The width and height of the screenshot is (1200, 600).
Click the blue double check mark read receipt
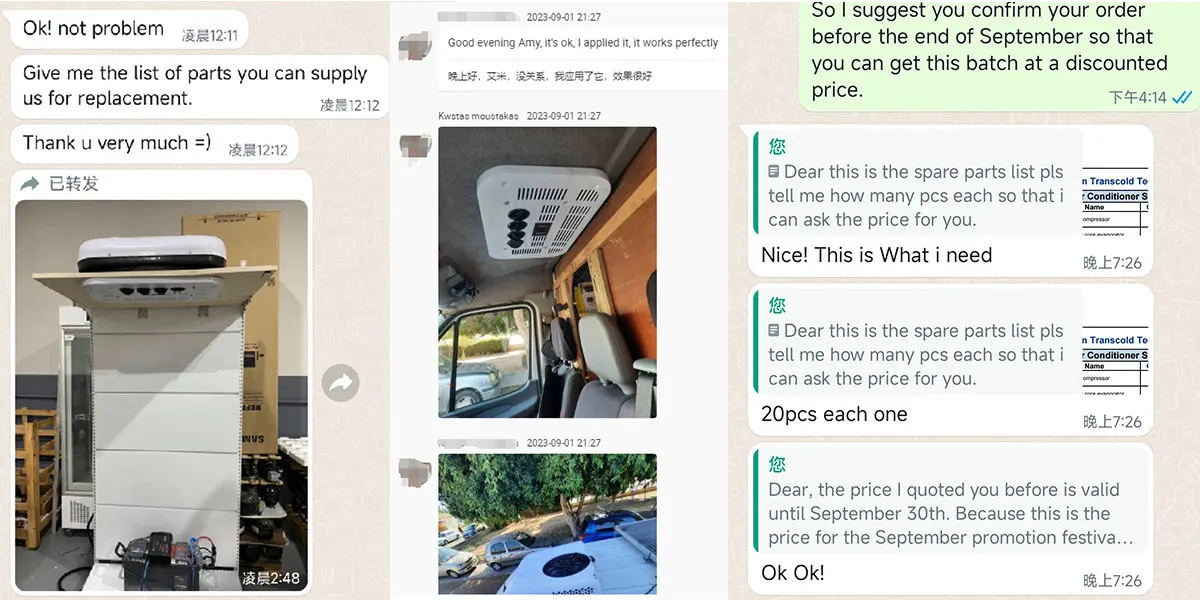[x=1182, y=97]
